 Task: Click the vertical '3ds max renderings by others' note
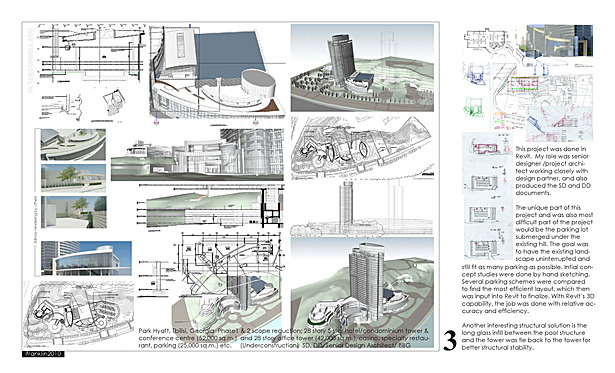point(36,220)
